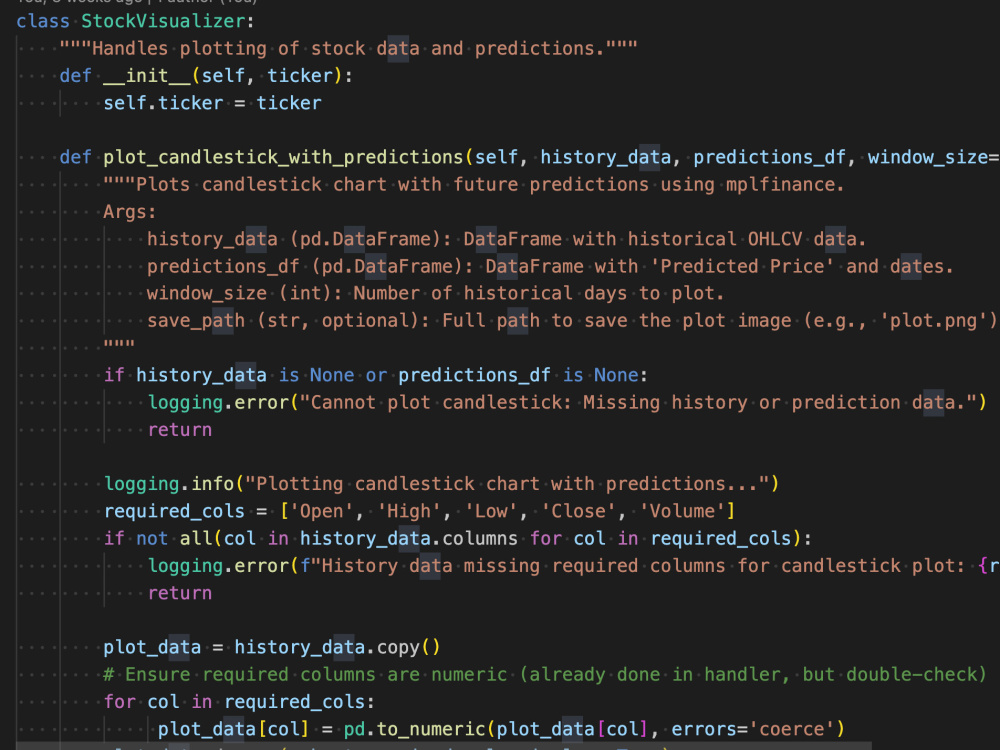
Task: Click the "for col in required_cols:" loop line
Action: point(239,702)
